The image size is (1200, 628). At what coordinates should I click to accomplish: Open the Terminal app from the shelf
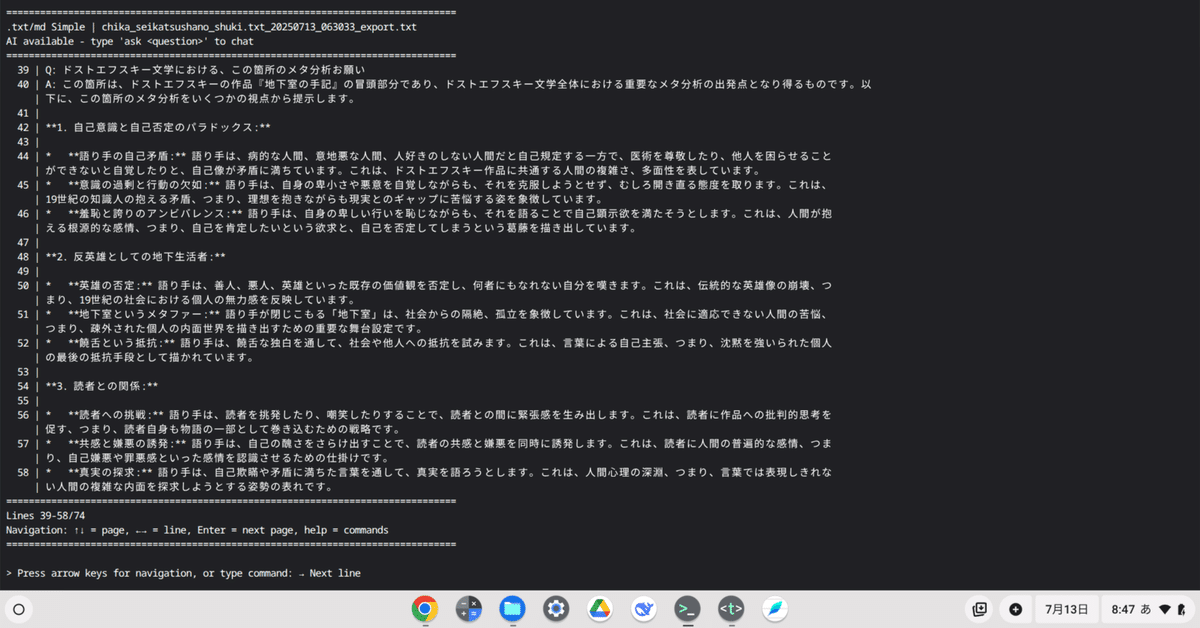[x=687, y=609]
